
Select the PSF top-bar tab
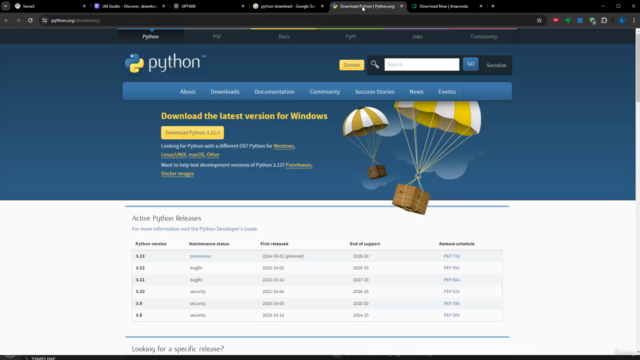point(217,36)
